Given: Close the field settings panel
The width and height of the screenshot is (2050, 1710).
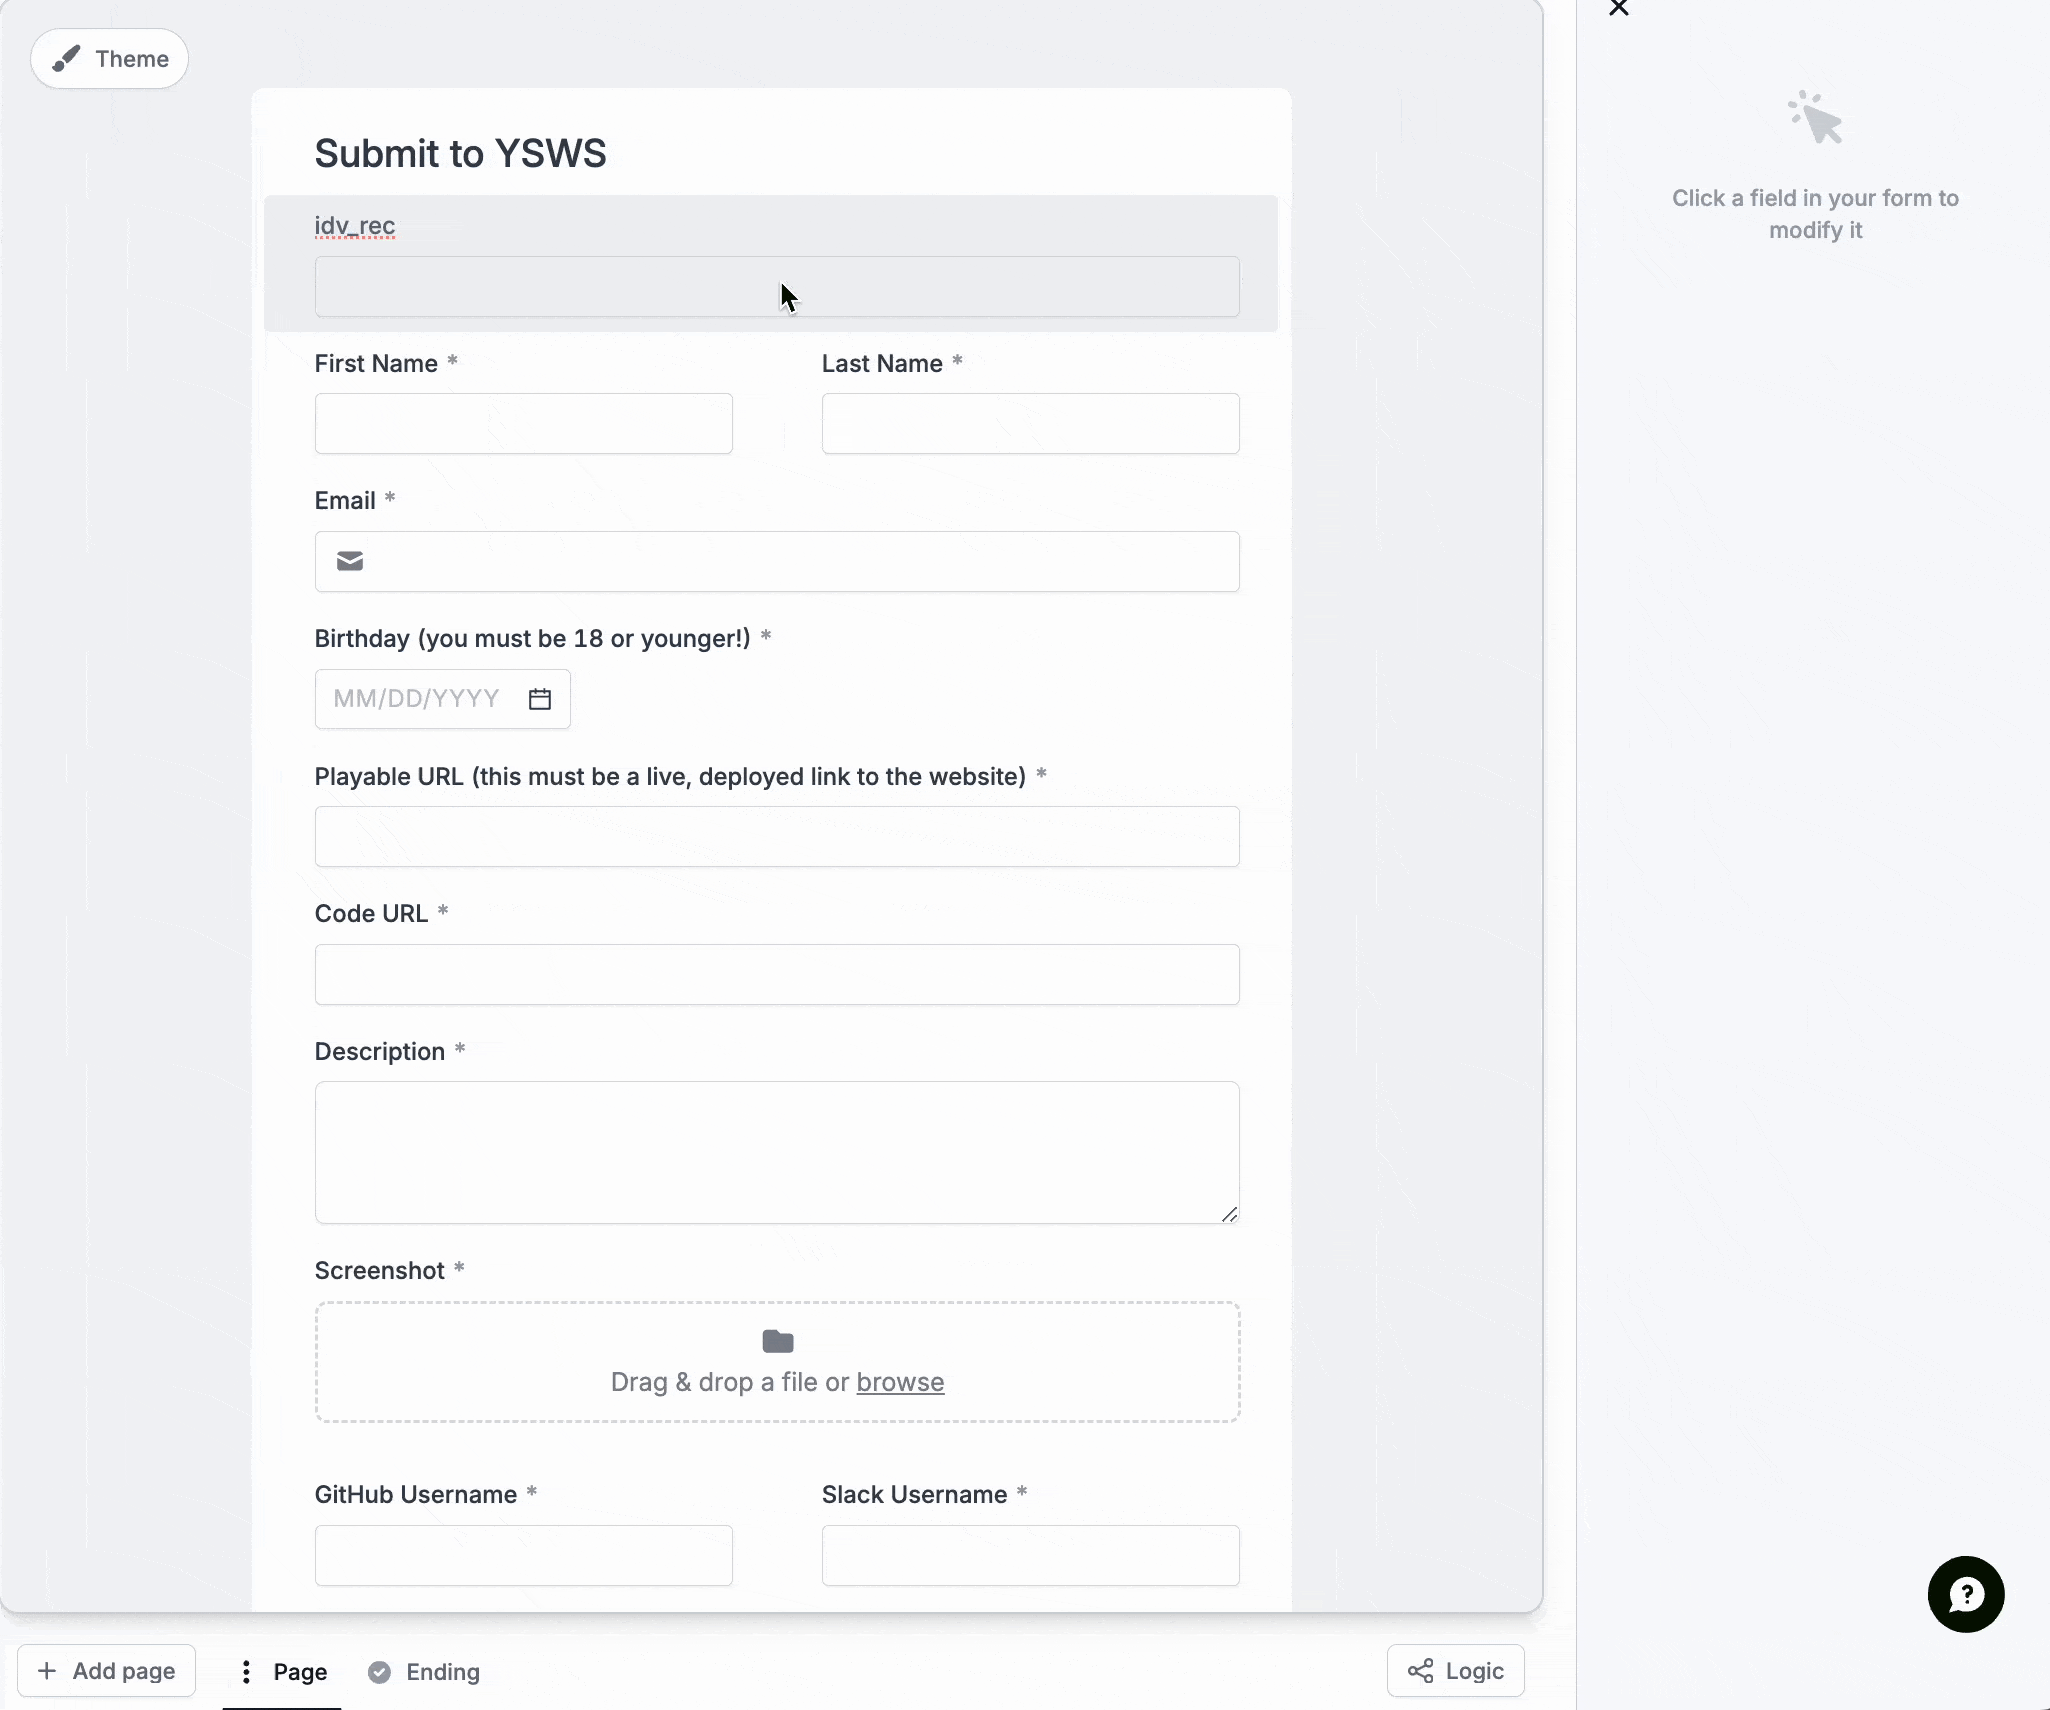Looking at the screenshot, I should click(x=1617, y=9).
